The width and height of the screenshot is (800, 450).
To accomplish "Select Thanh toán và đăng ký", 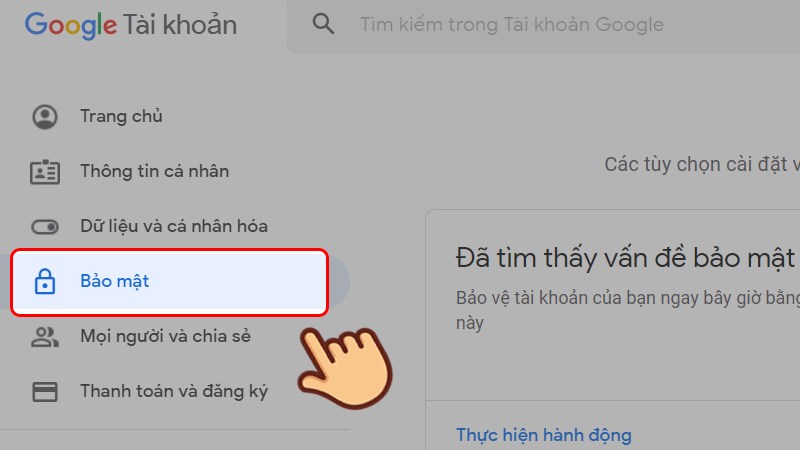I will click(x=174, y=392).
